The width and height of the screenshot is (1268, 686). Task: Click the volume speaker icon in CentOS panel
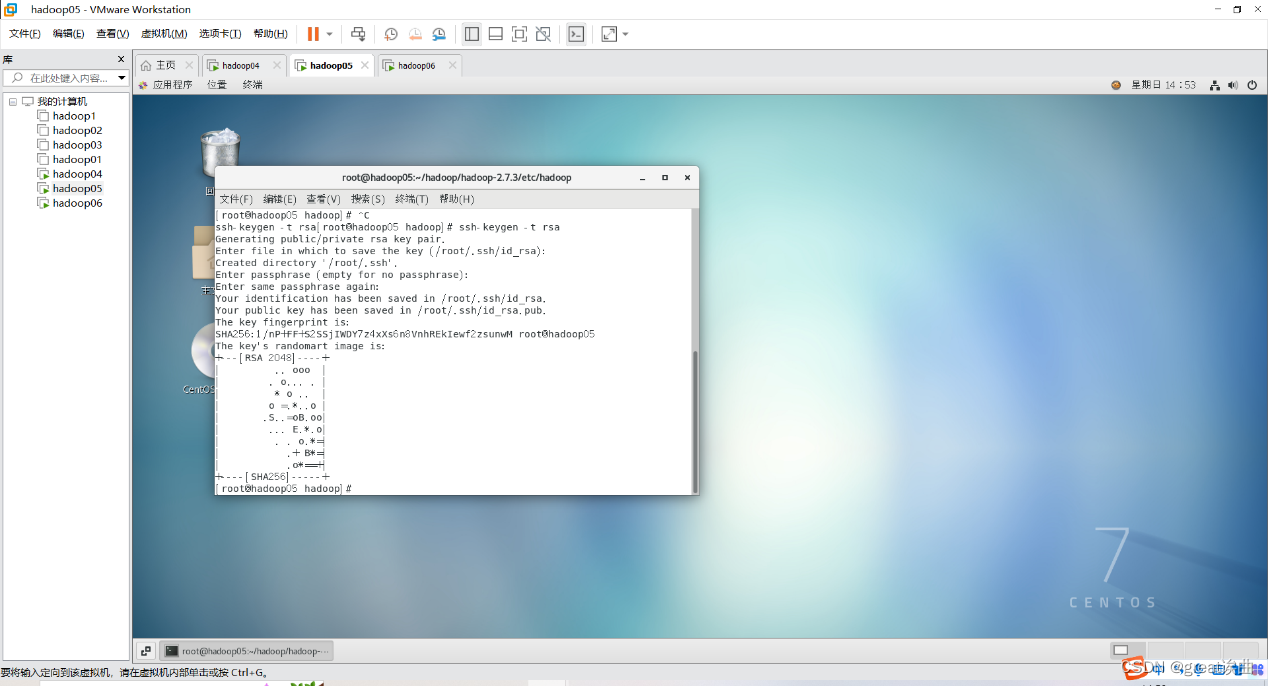(x=1233, y=85)
